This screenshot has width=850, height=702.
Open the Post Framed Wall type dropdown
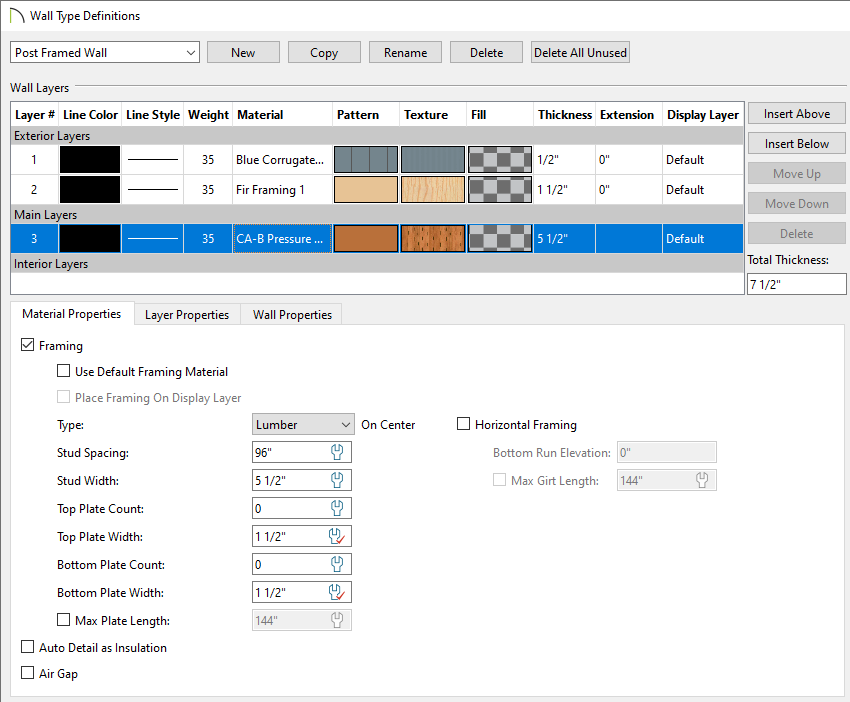point(193,51)
